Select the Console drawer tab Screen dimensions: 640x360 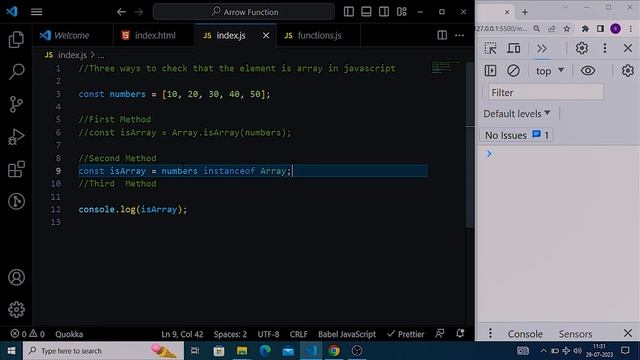pos(525,334)
